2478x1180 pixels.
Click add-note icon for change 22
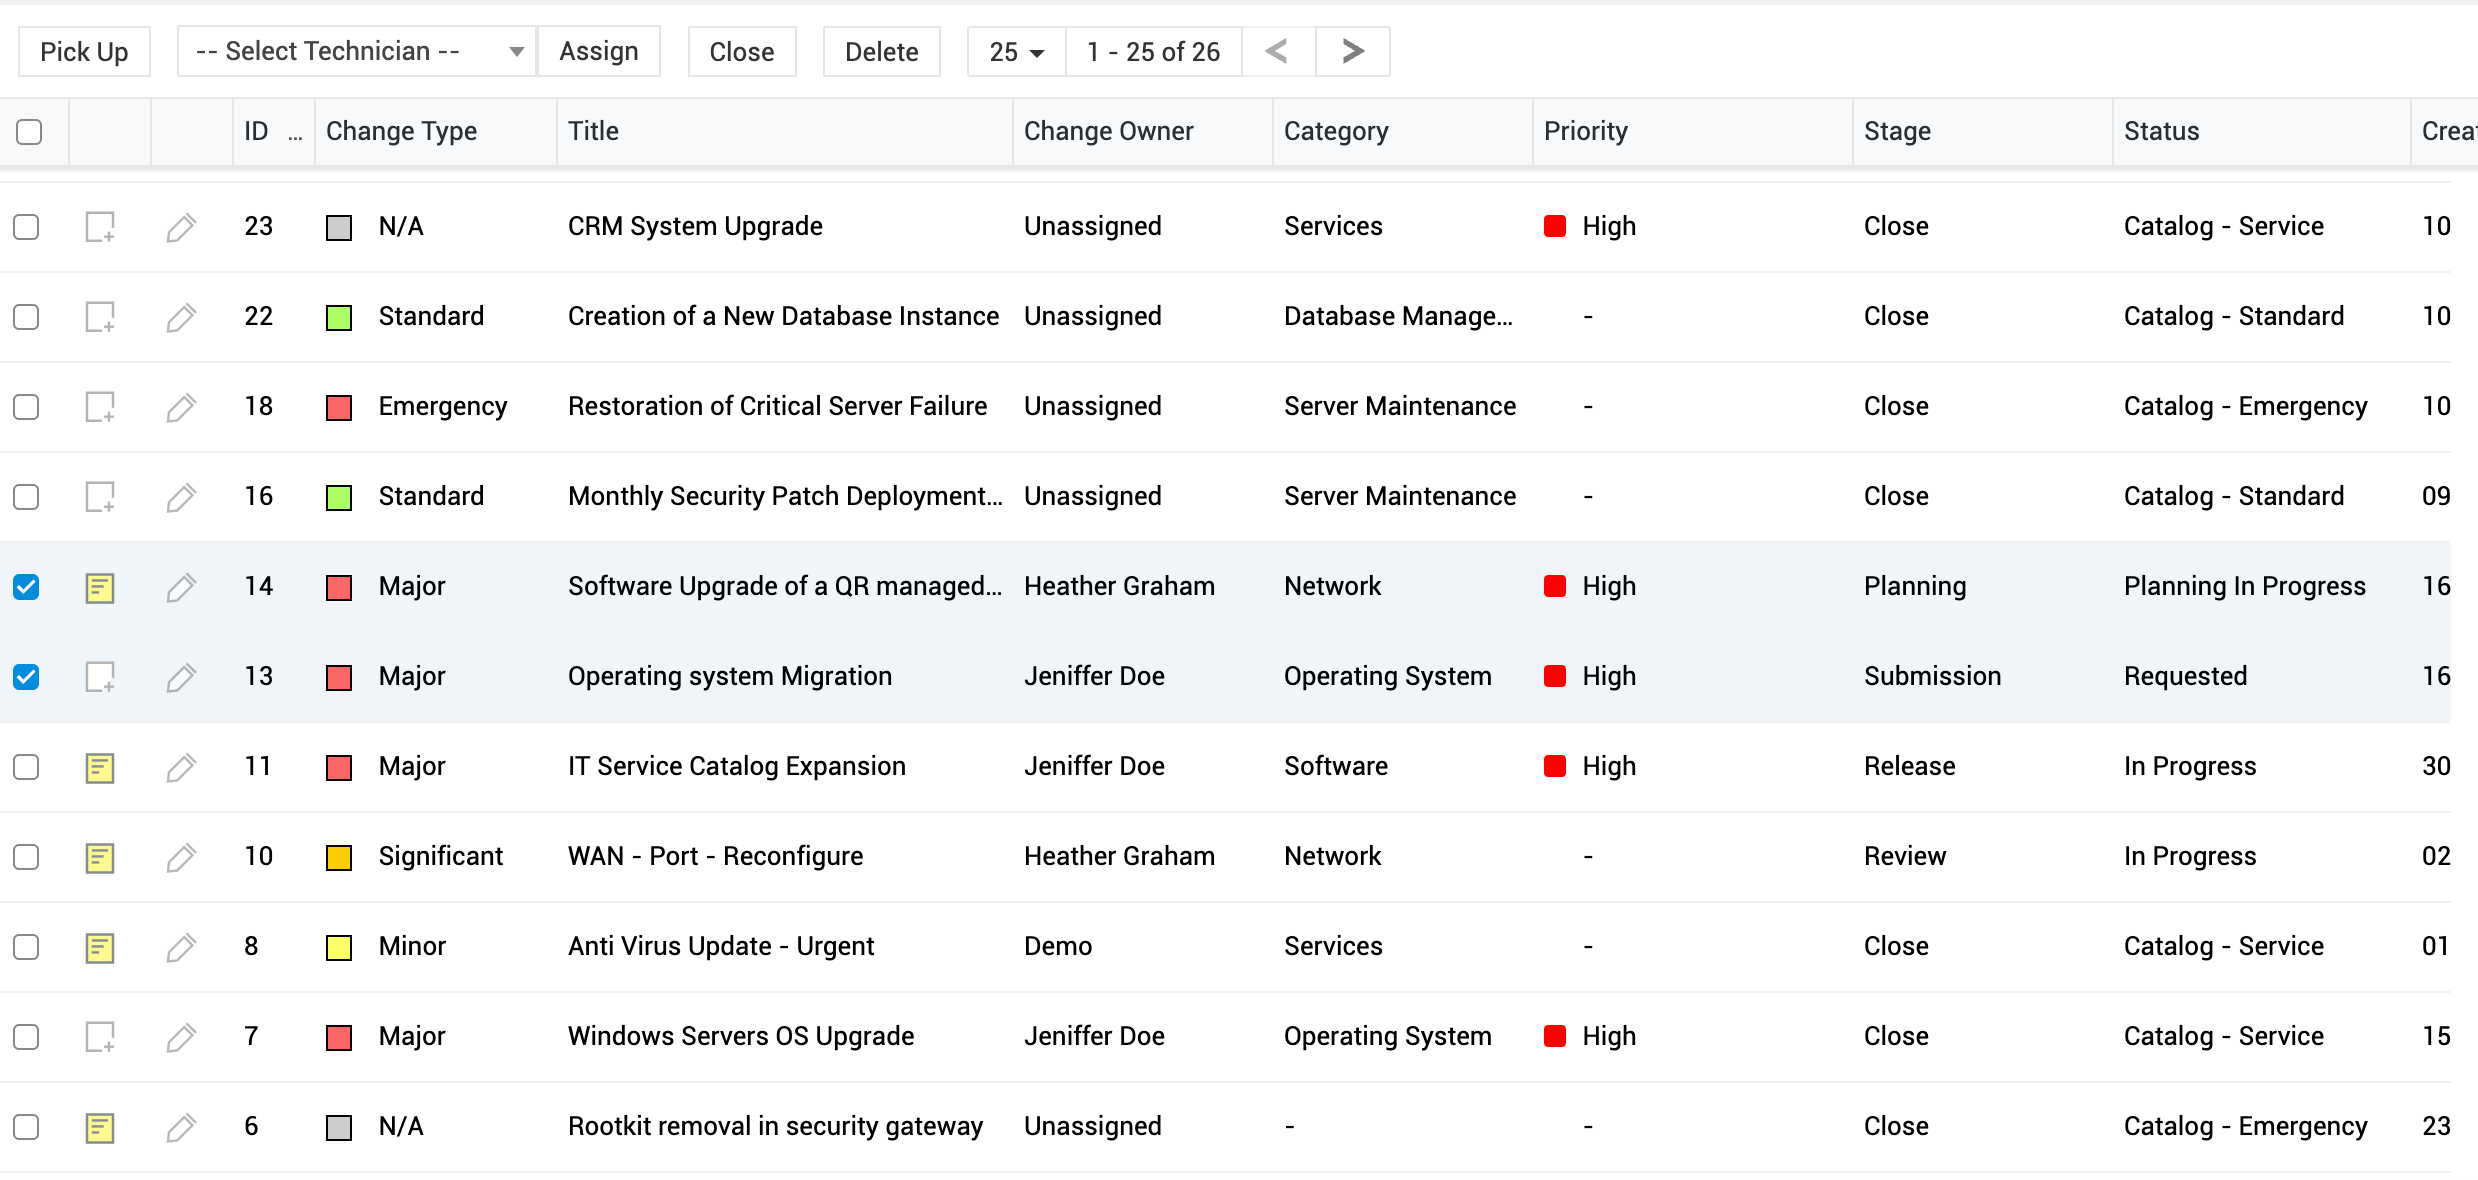point(100,317)
